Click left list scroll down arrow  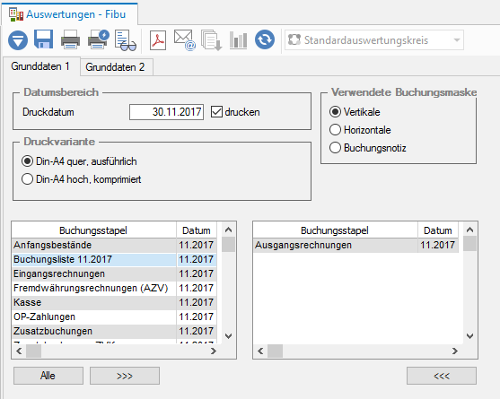click(x=228, y=336)
